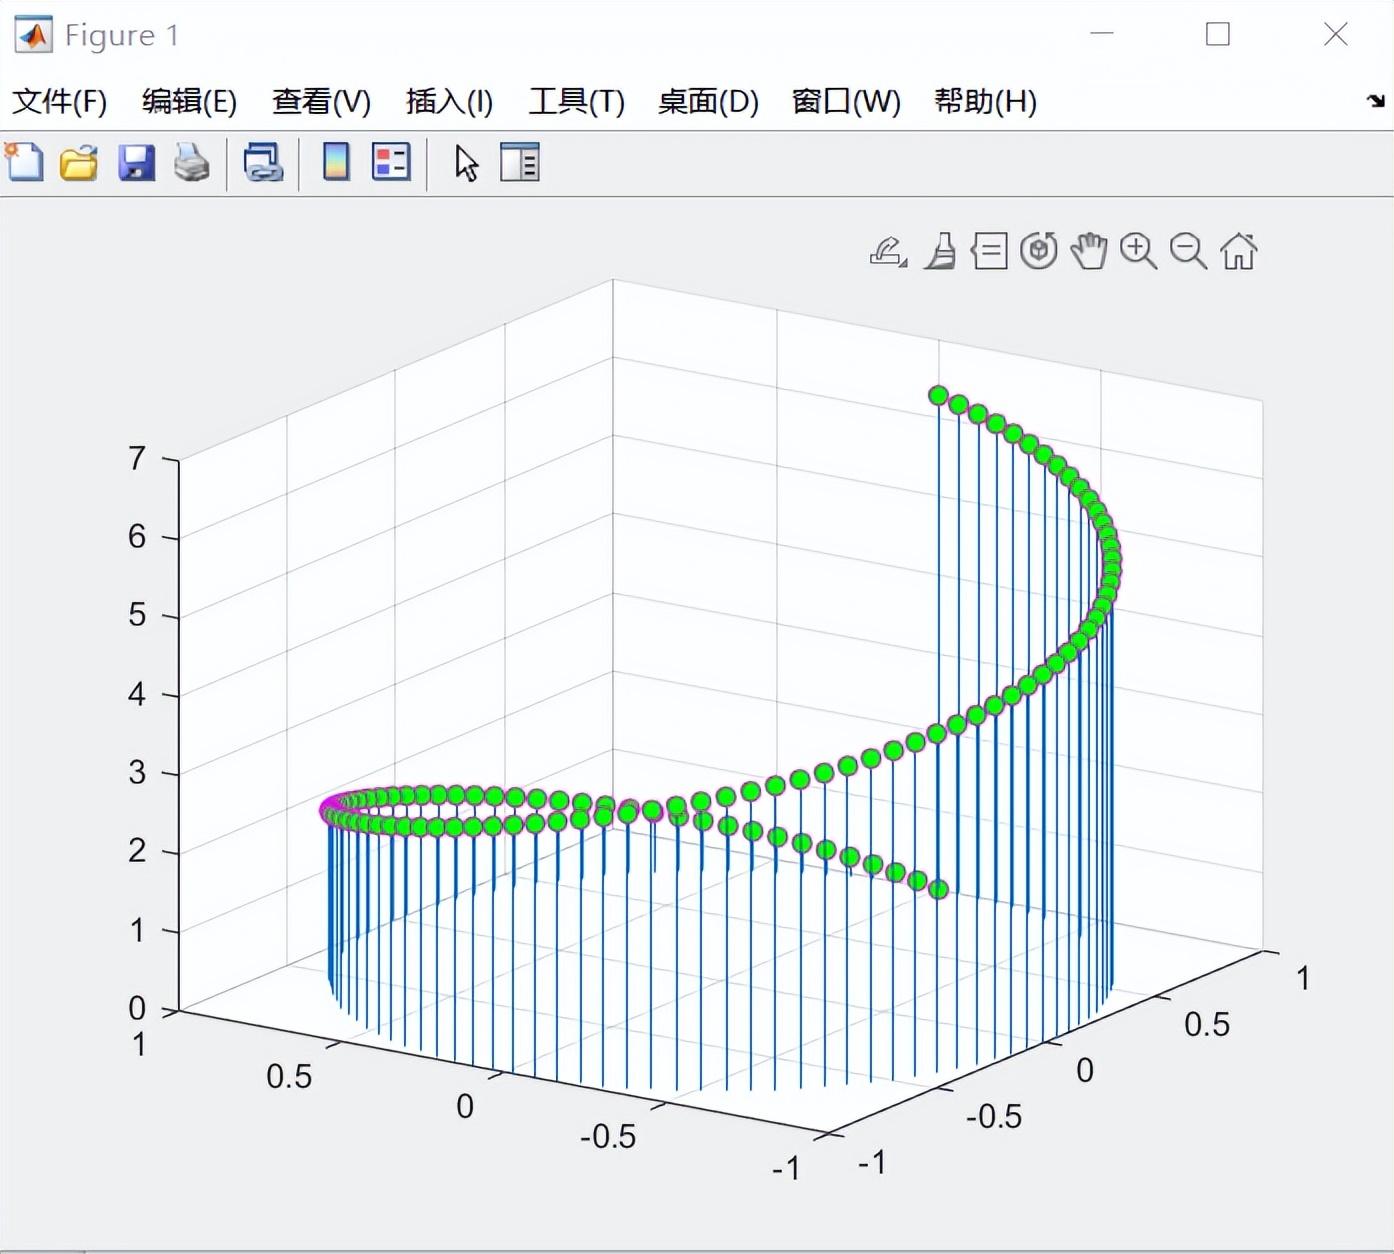The image size is (1394, 1254).
Task: Maximize the Figure 1 window
Action: (x=1218, y=34)
